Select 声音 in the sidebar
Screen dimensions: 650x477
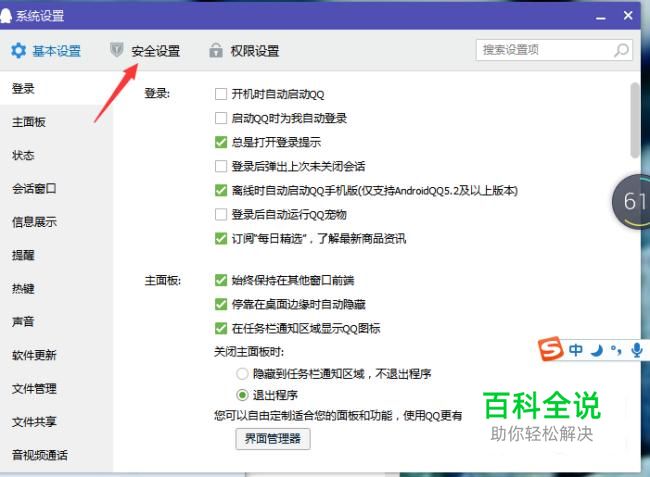pos(56,322)
